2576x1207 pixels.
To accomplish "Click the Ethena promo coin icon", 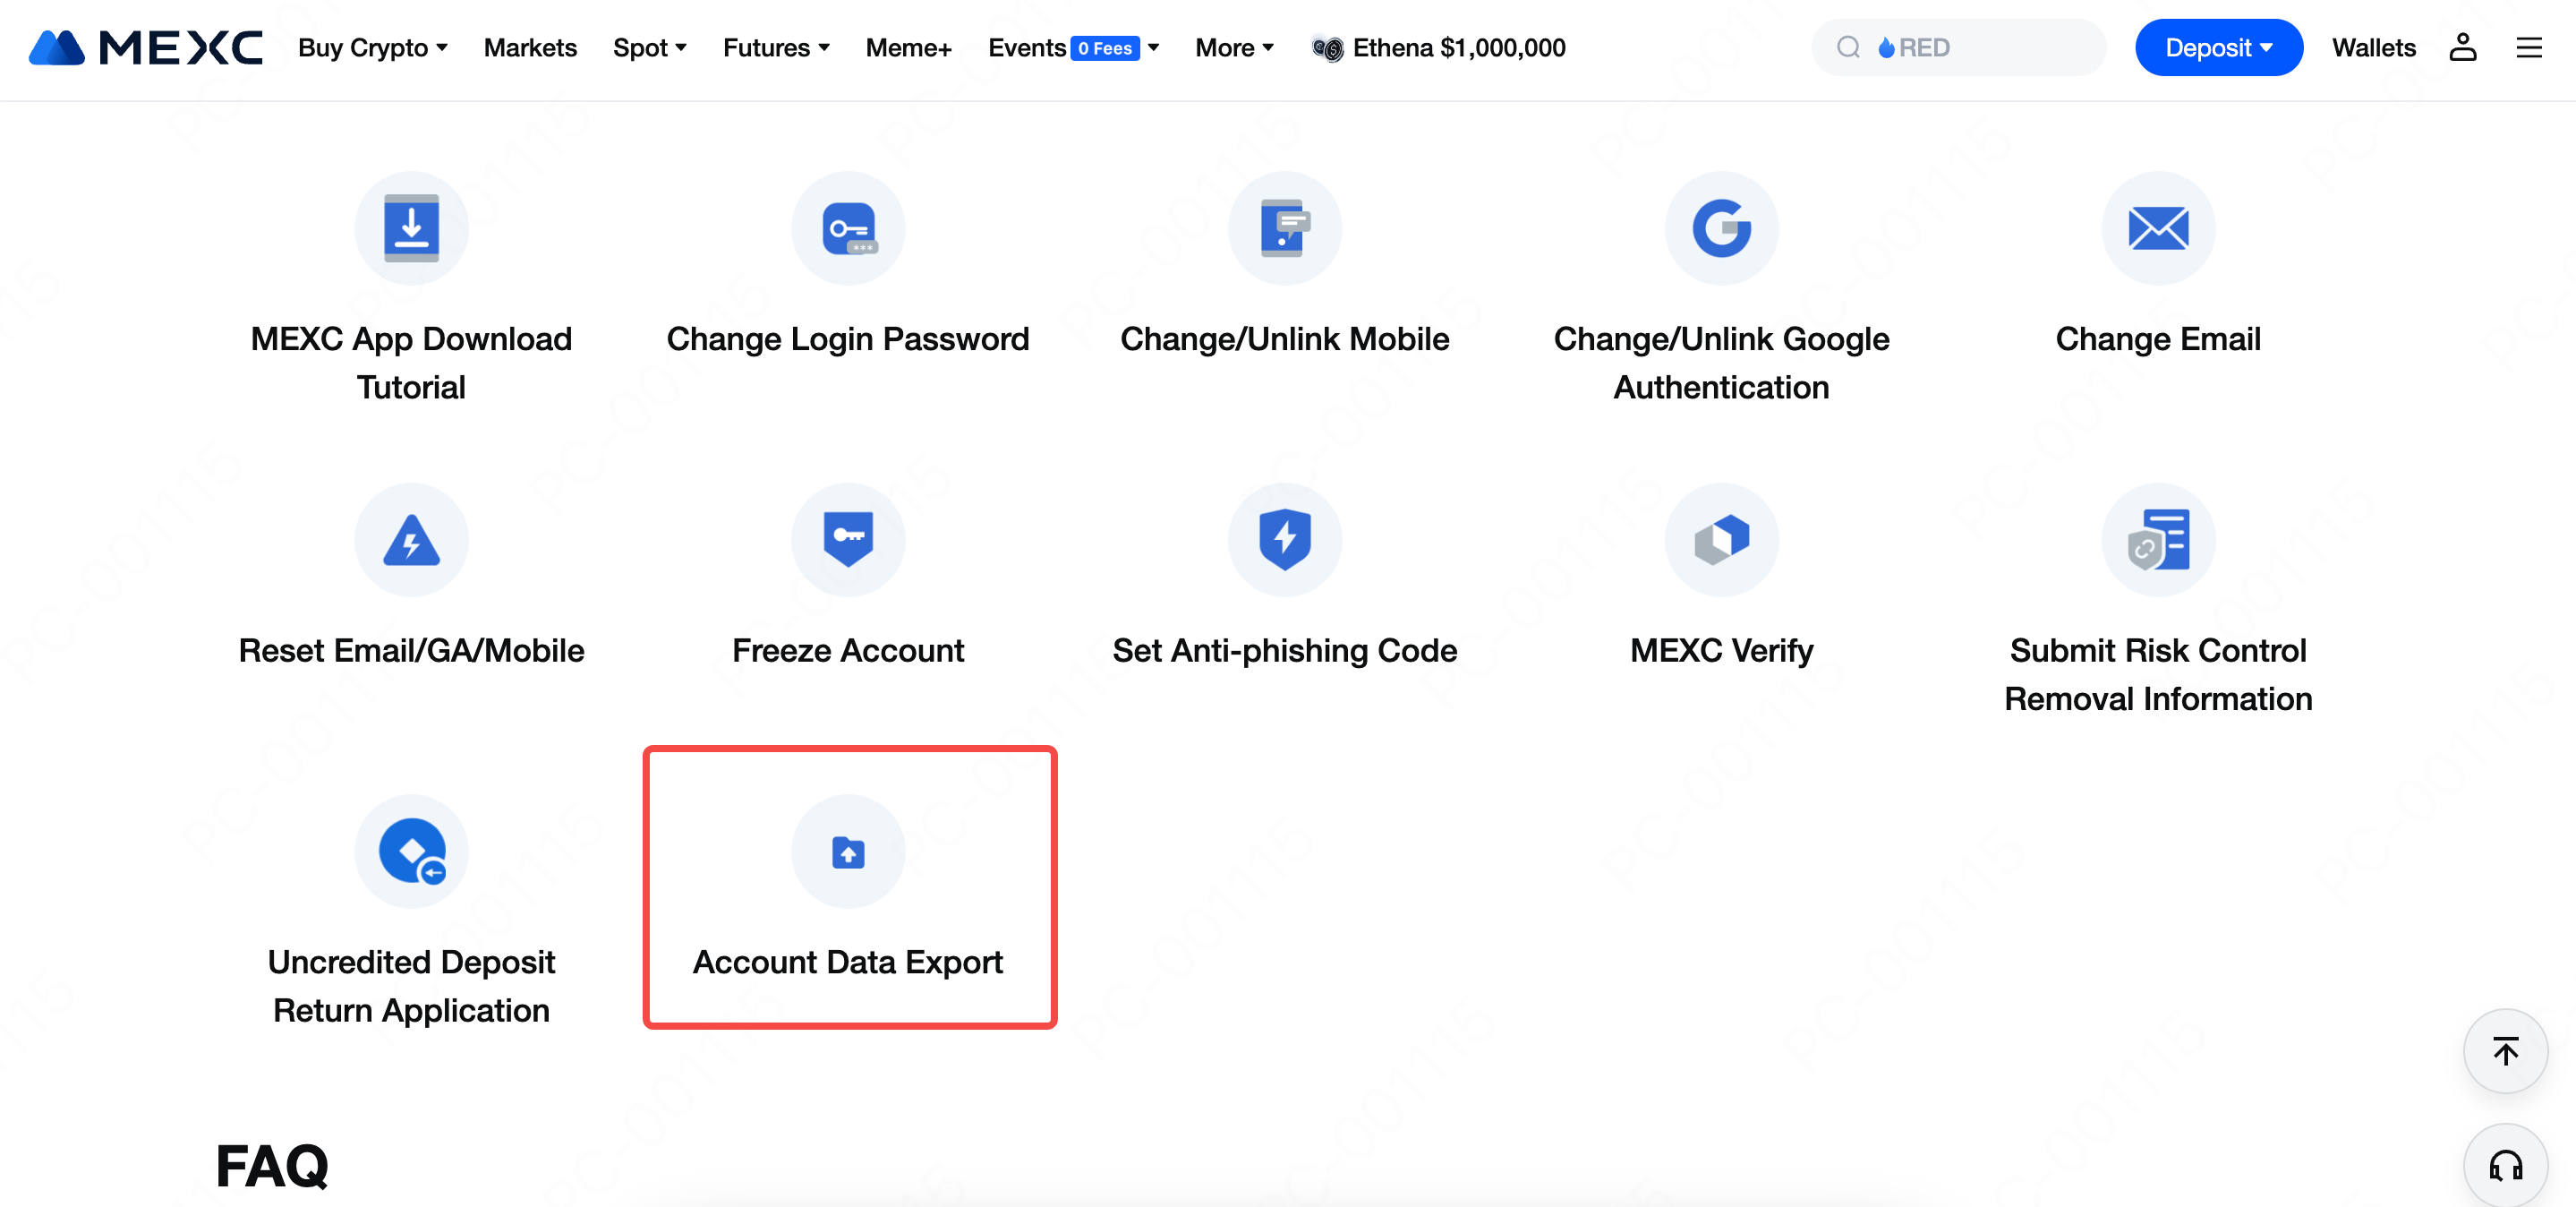I will 1327,48.
